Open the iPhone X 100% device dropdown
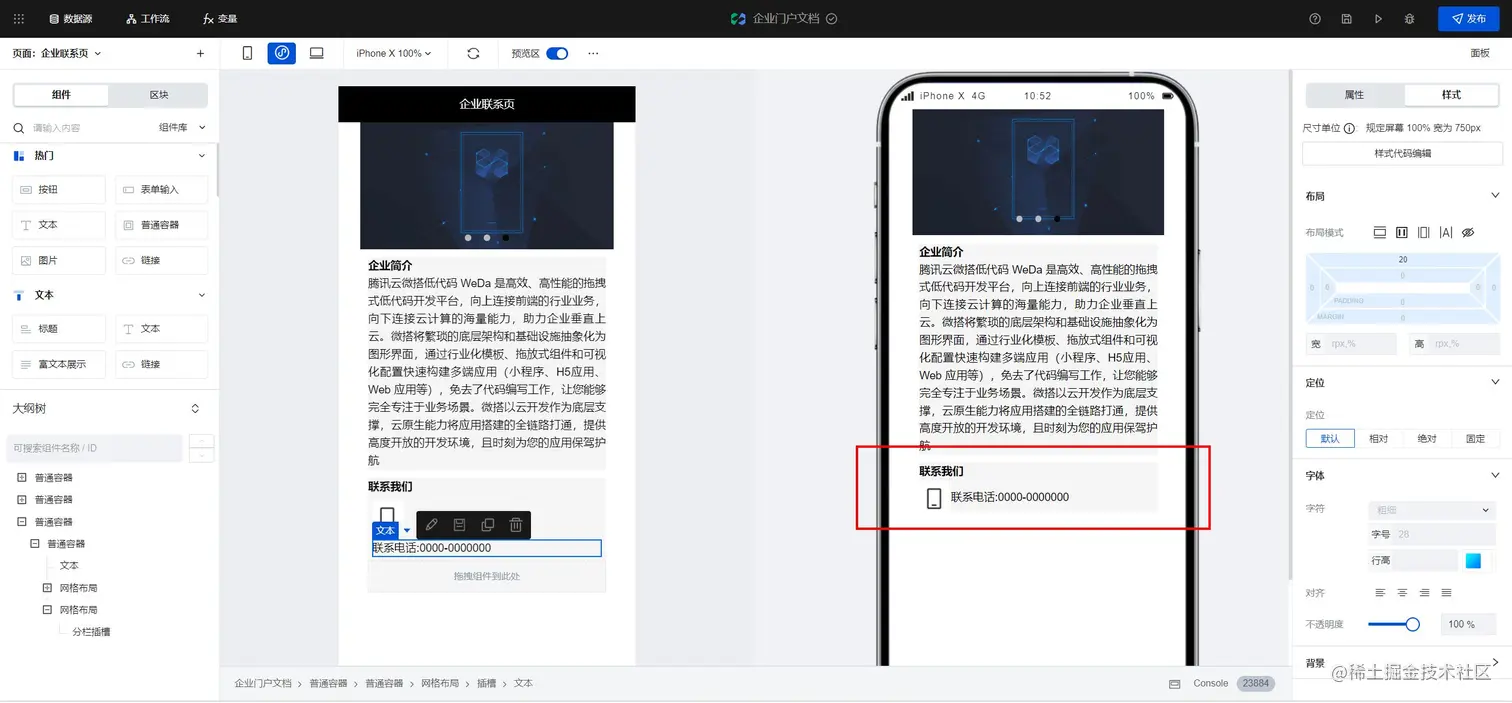This screenshot has width=1512, height=703. point(394,54)
